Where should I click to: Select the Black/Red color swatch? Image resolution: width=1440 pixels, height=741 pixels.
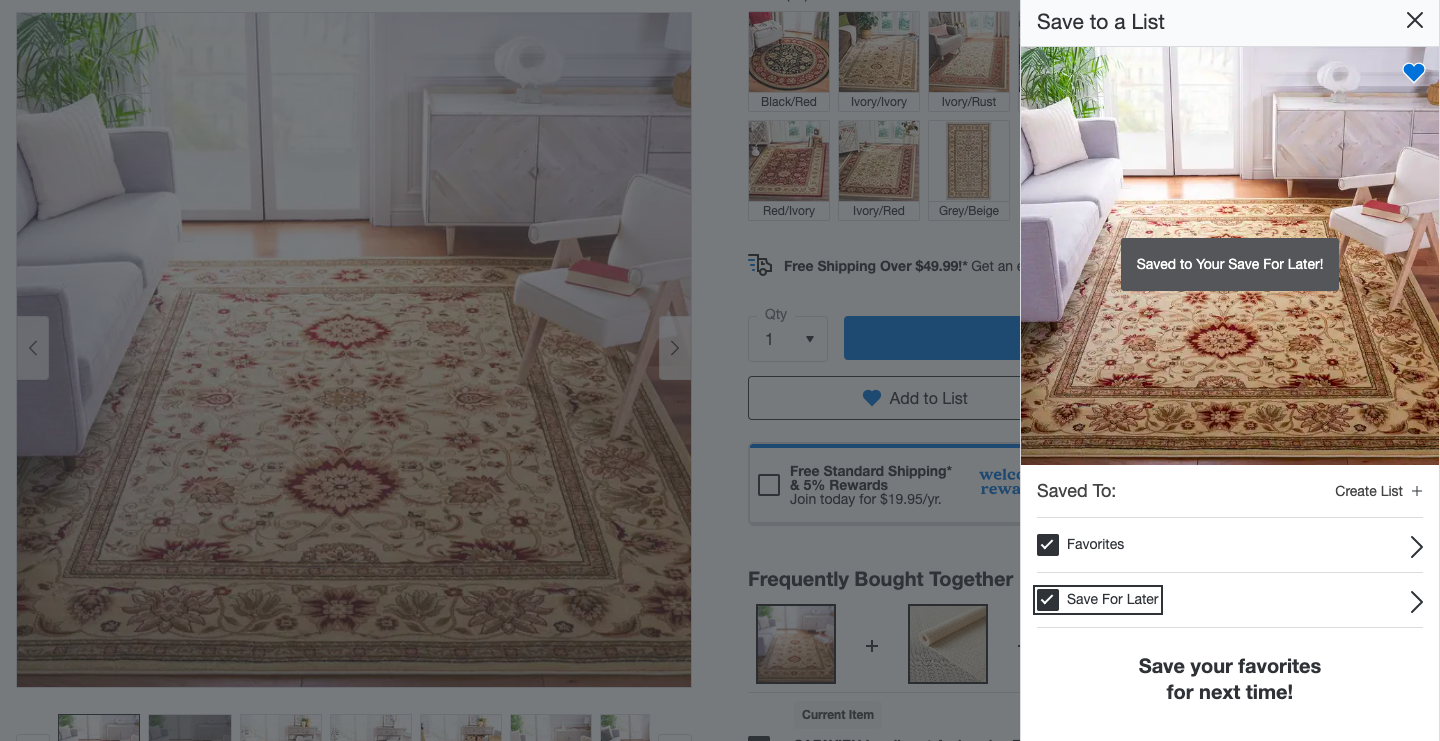coord(789,61)
